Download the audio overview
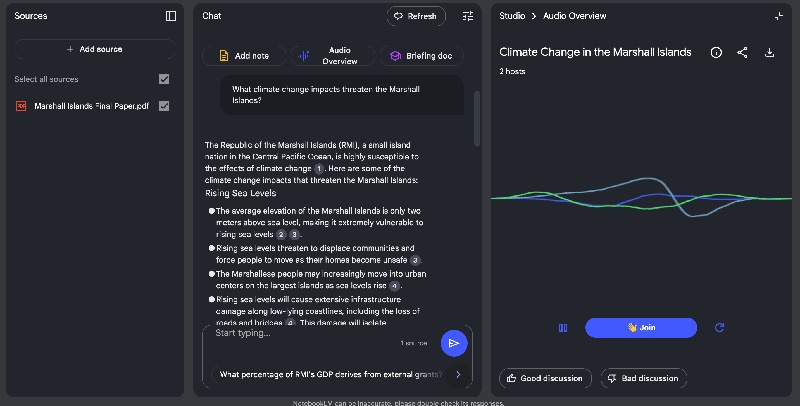The image size is (800, 406). (x=769, y=52)
